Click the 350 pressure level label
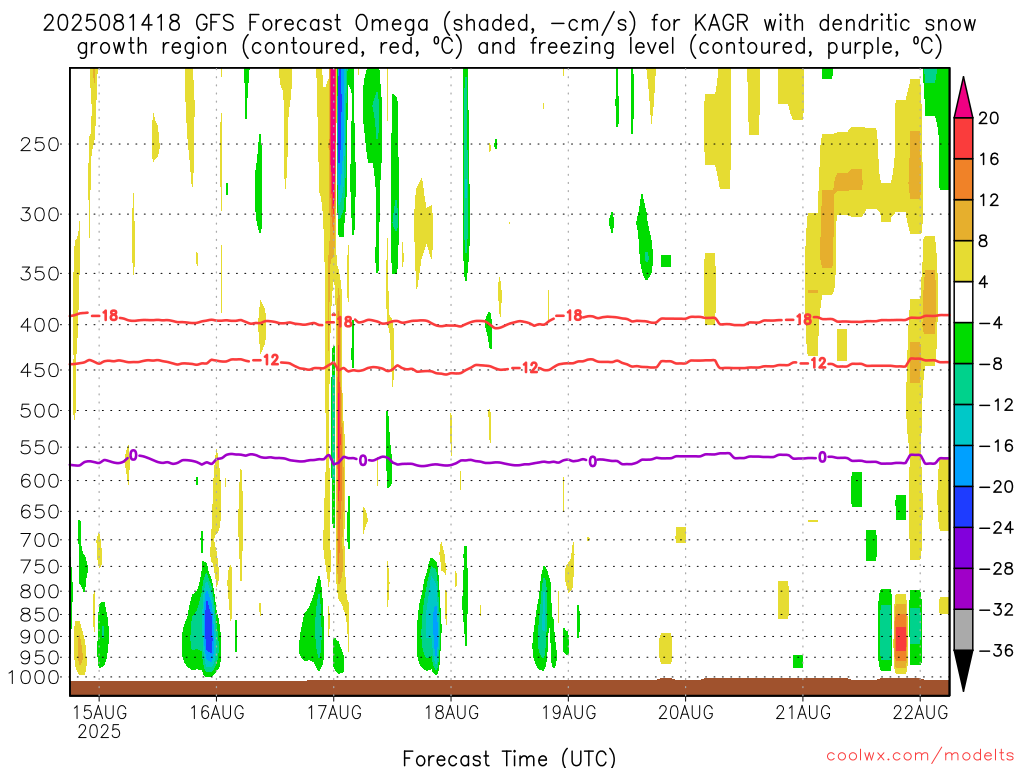This screenshot has width=1024, height=768. 39,274
